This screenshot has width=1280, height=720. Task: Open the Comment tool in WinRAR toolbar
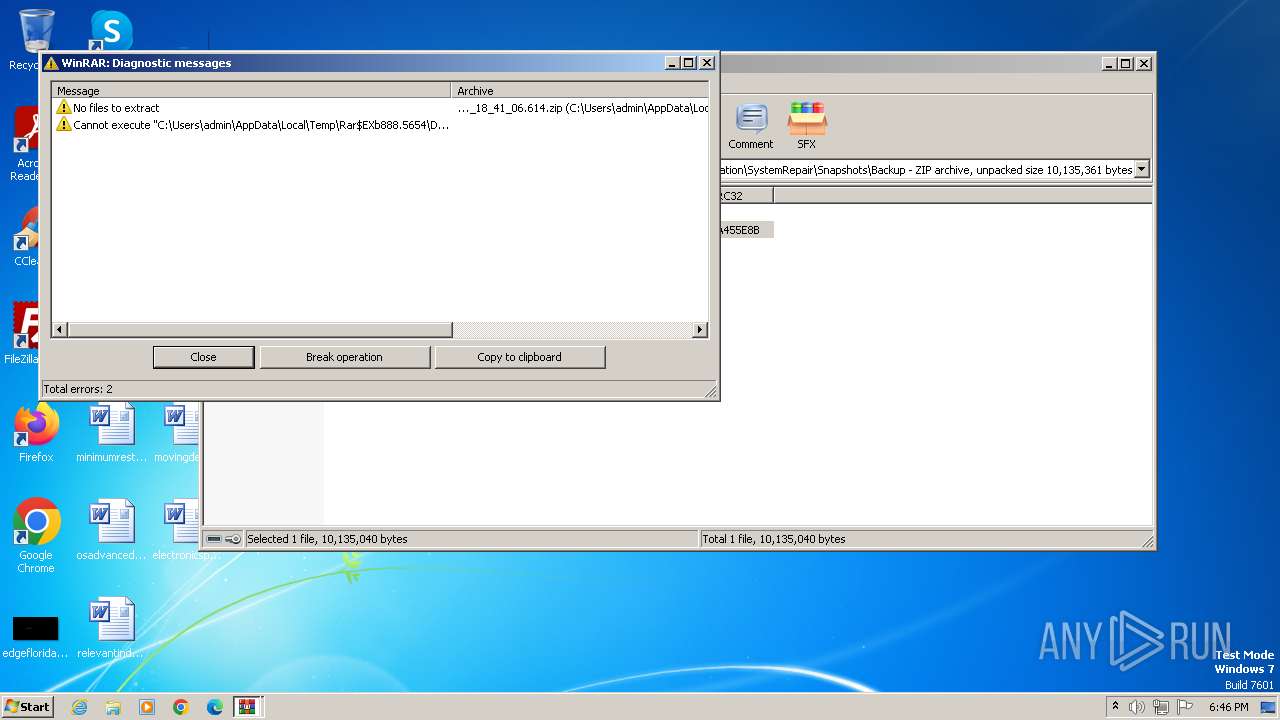(750, 126)
